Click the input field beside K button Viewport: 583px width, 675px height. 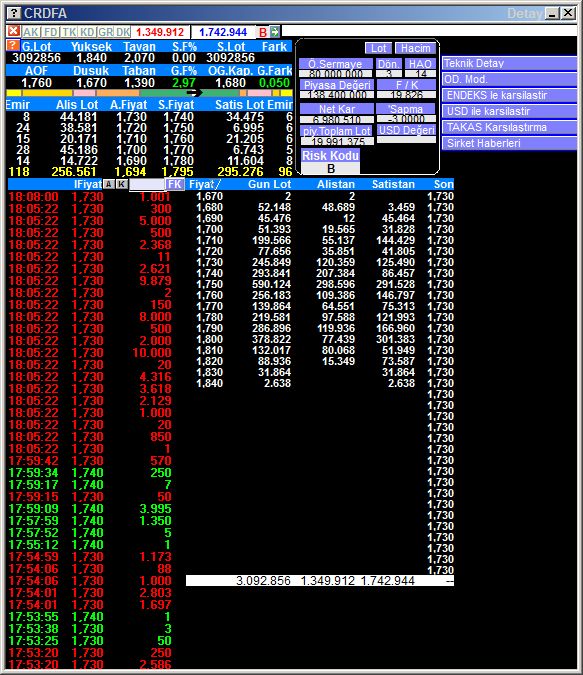(x=147, y=184)
